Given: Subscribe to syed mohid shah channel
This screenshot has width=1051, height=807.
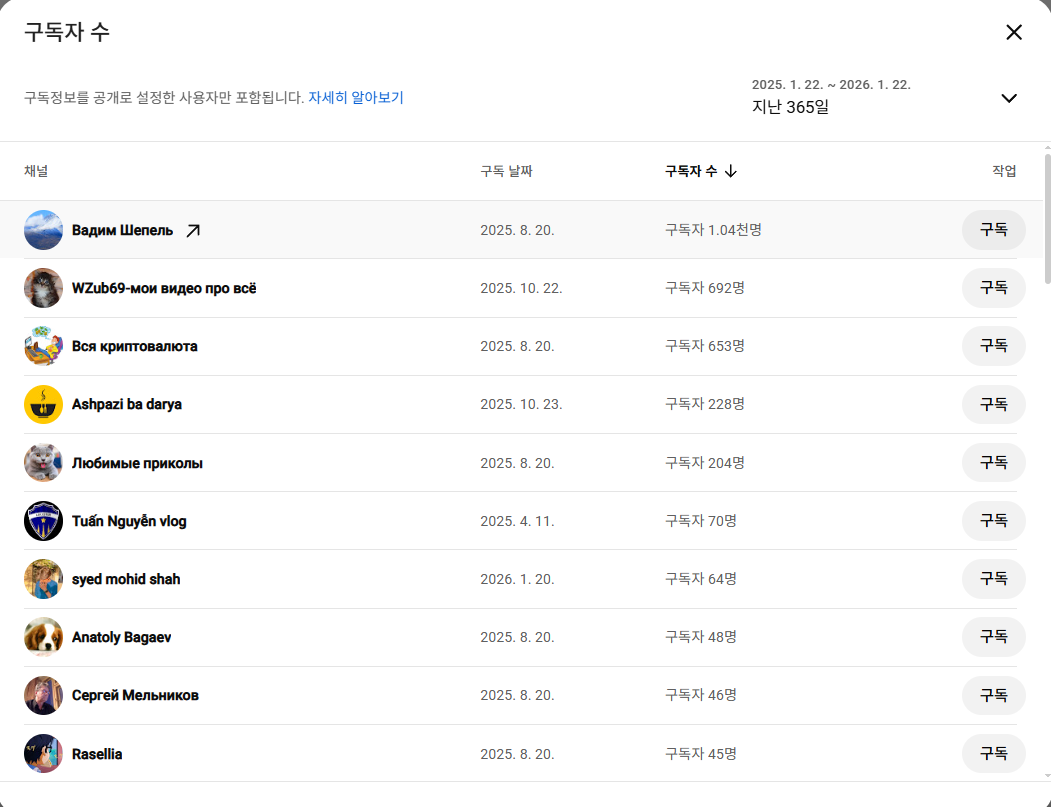Looking at the screenshot, I should pos(993,578).
